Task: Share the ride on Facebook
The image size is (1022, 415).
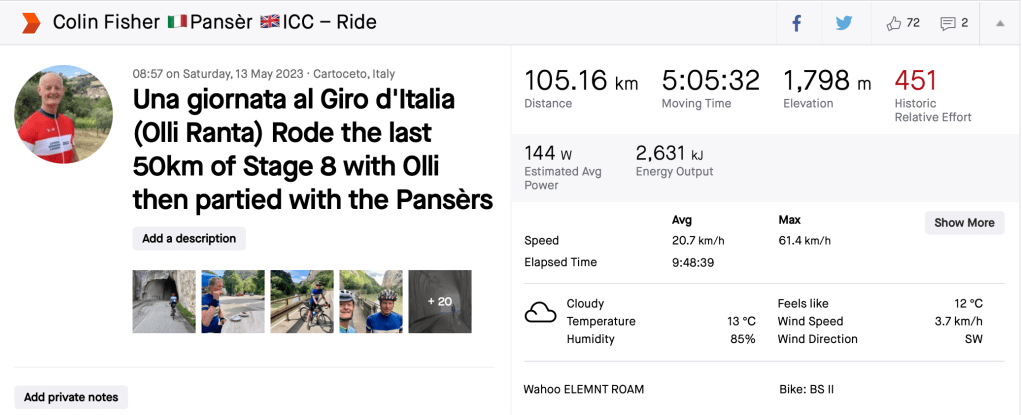Action: [797, 23]
